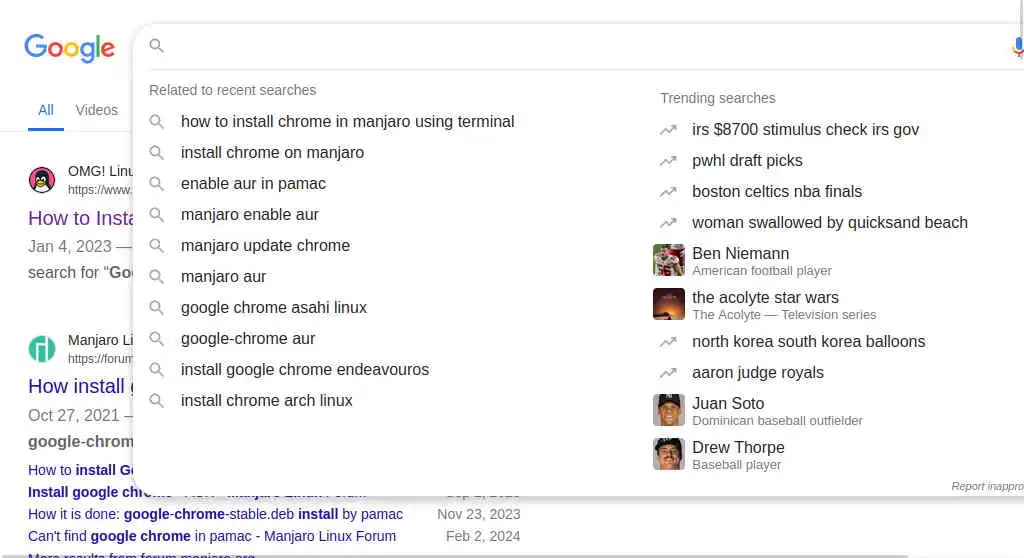
Task: Click the Acolyte Star Wars thumbnail
Action: pos(669,305)
